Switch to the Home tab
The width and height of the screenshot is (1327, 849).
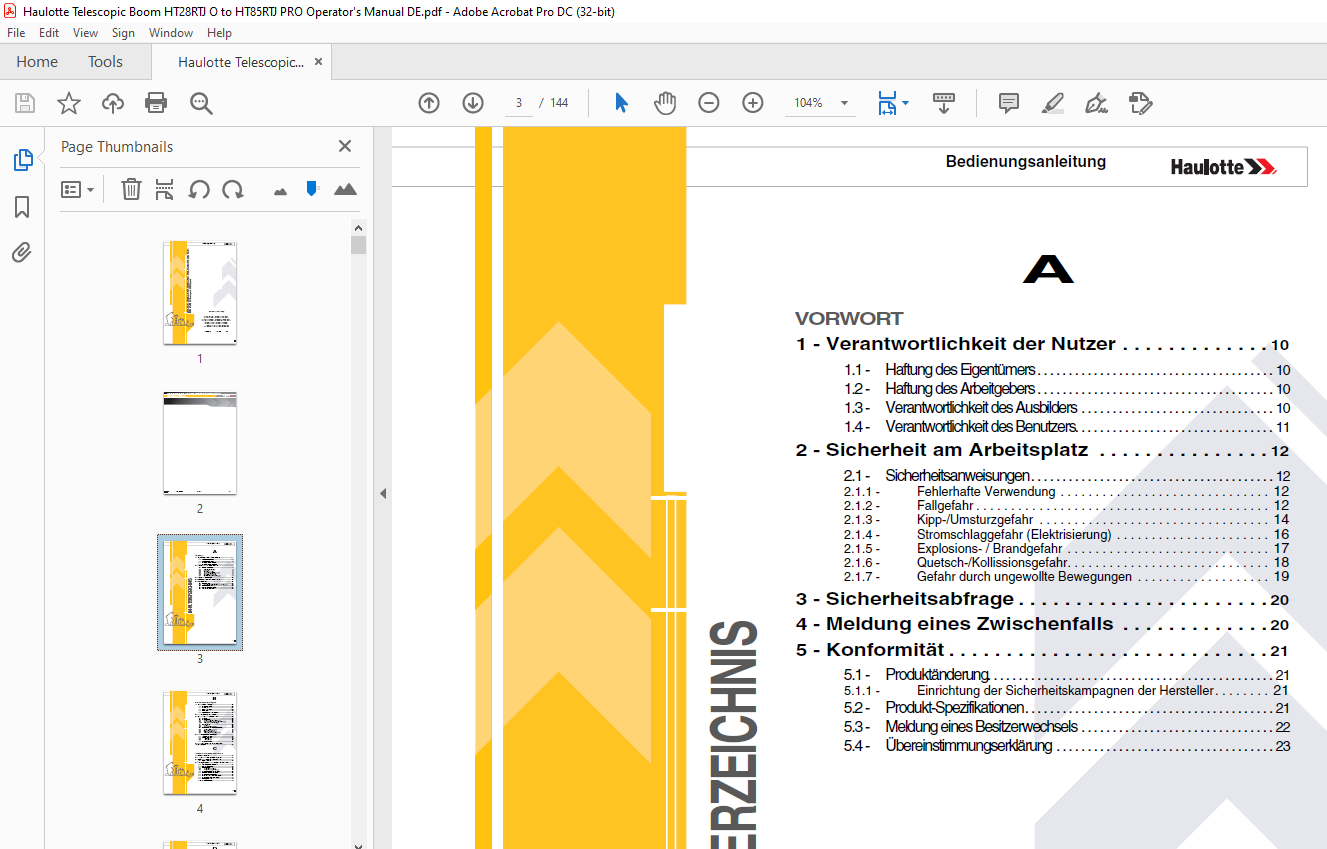(37, 62)
